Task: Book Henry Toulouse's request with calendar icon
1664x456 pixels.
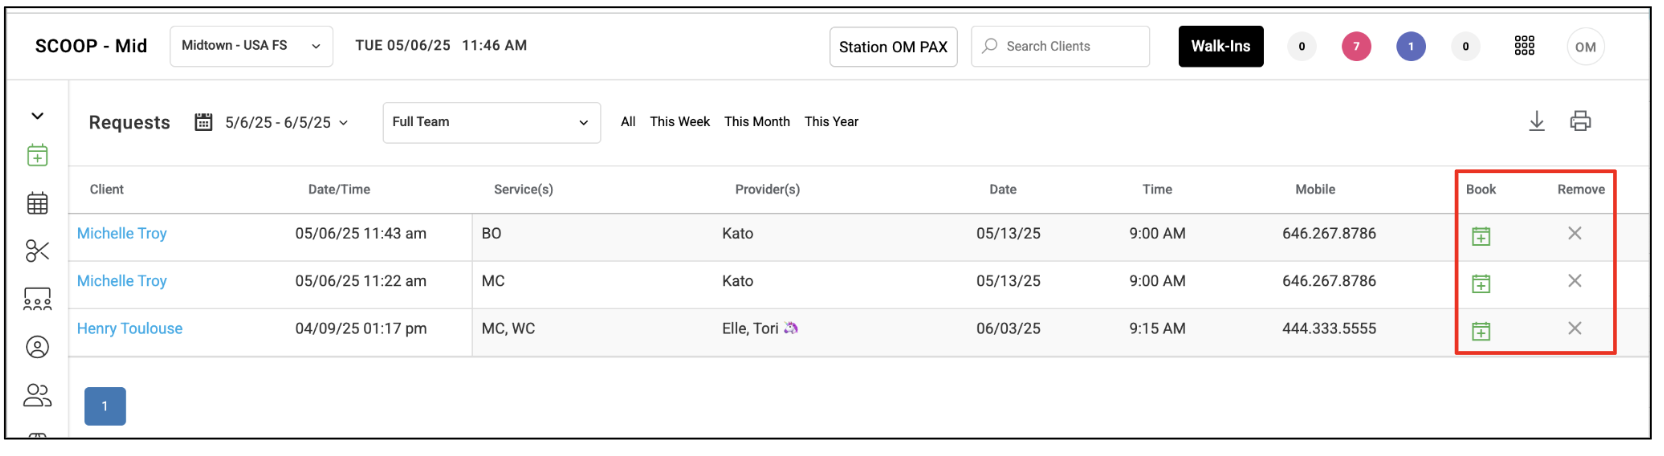Action: pyautogui.click(x=1481, y=331)
